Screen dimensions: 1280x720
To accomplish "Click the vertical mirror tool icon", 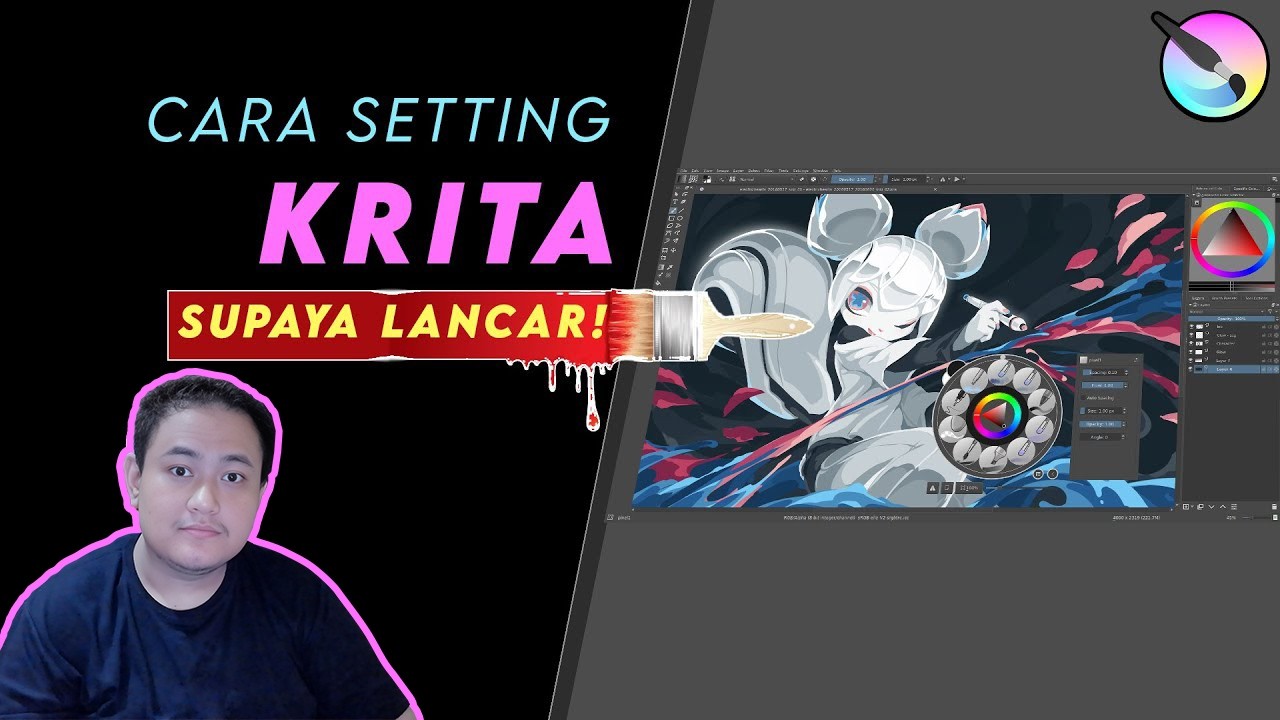I will (x=957, y=179).
